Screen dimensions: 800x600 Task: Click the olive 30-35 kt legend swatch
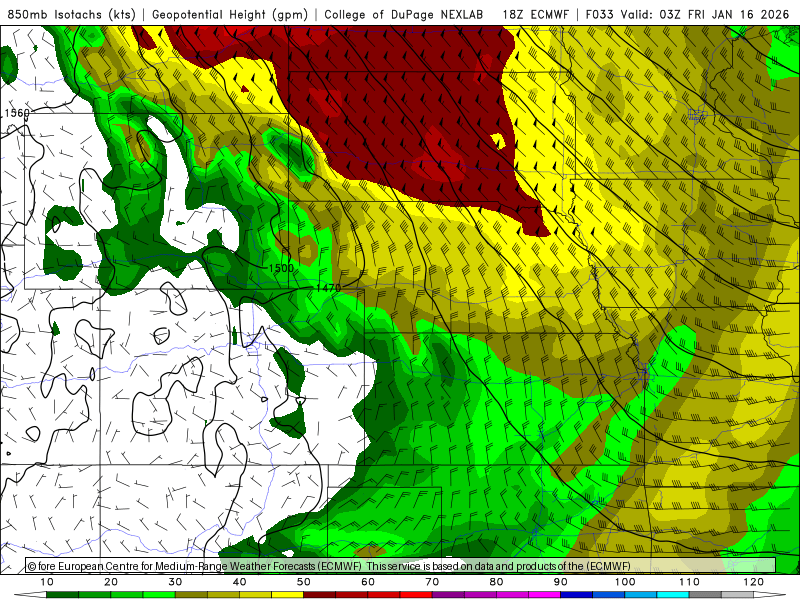(191, 595)
